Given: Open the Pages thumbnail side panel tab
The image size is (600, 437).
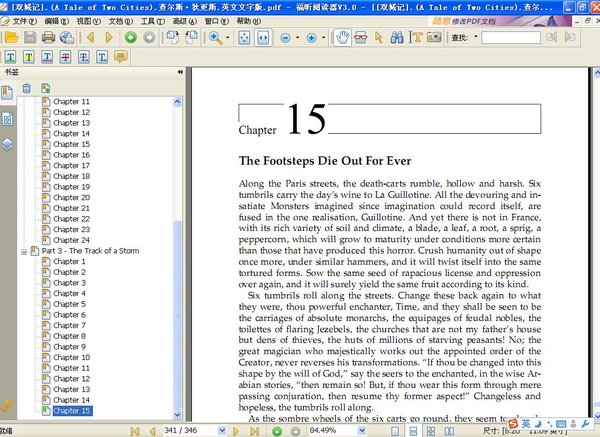Looking at the screenshot, I should click(x=7, y=119).
